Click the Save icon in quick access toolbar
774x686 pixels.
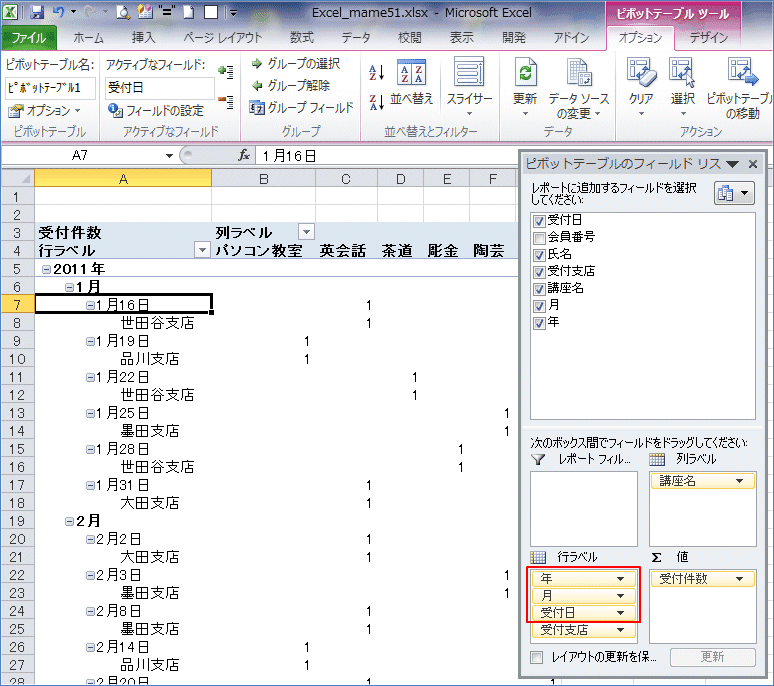coord(37,12)
